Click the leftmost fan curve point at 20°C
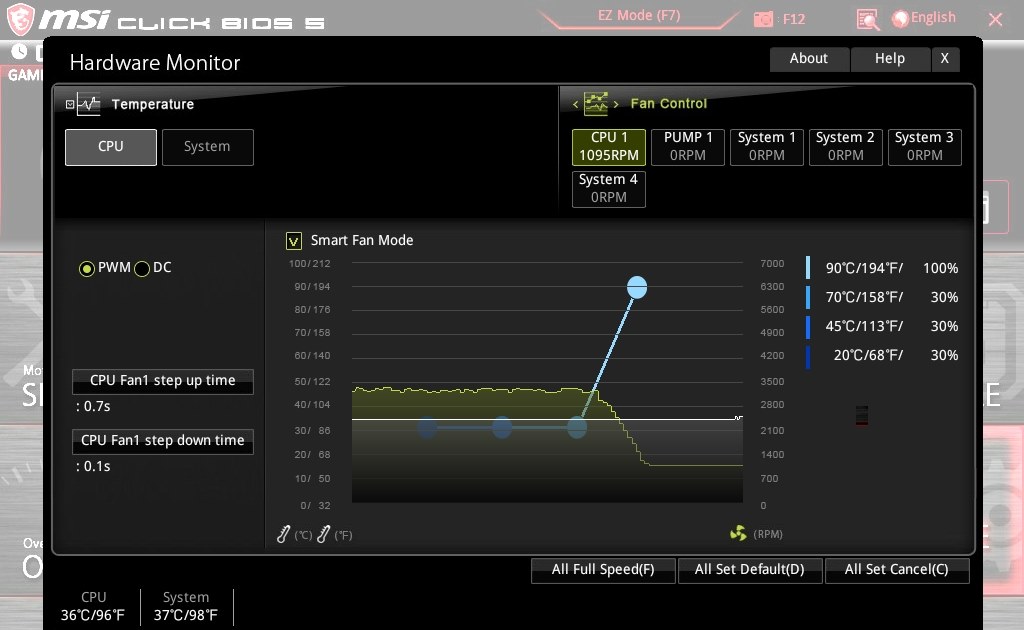Screen dimensions: 1024x630 coord(427,428)
